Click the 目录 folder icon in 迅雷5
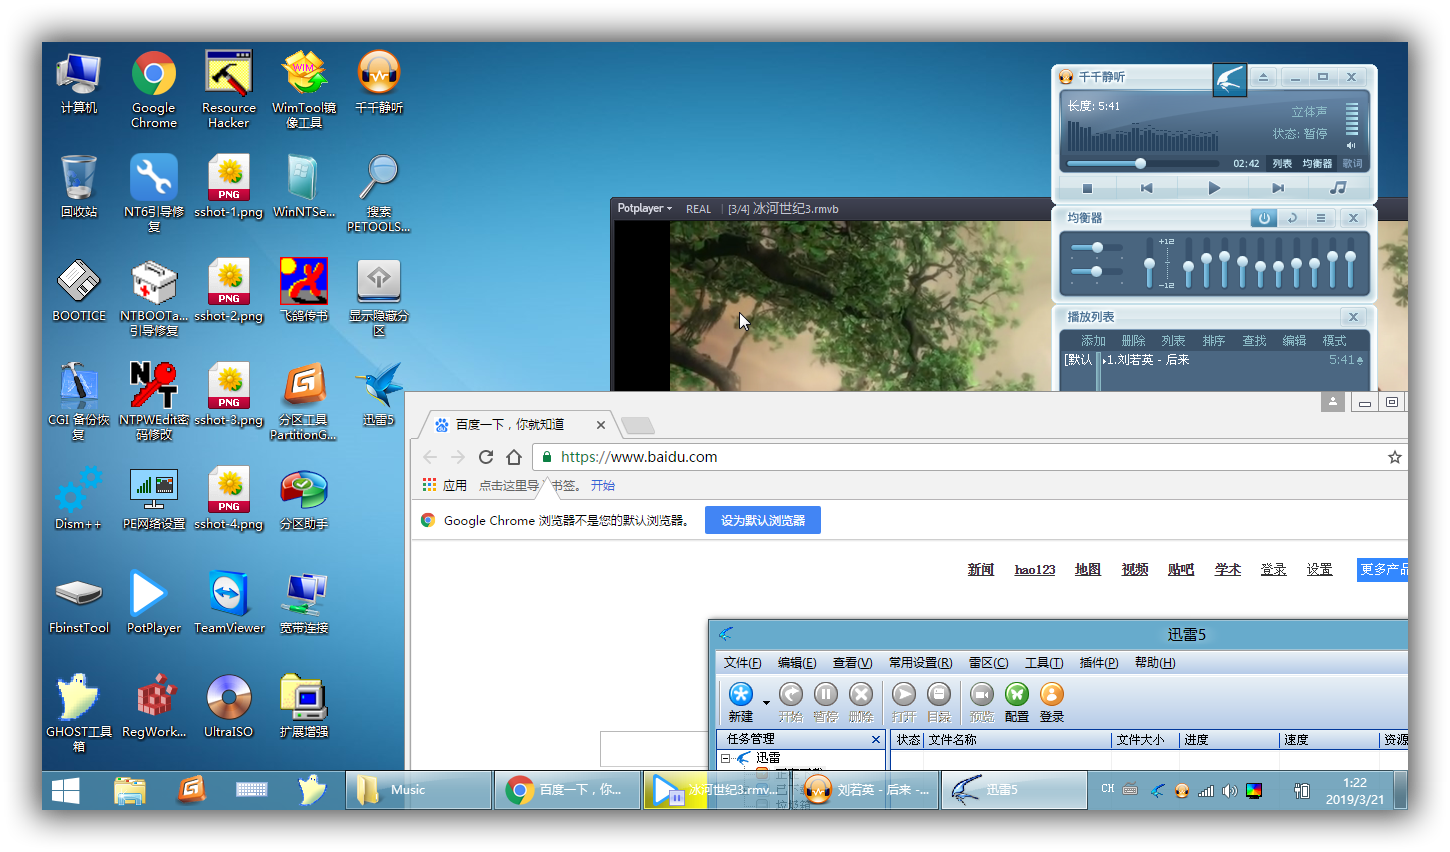Viewport: 1450px width, 852px height. point(939,702)
